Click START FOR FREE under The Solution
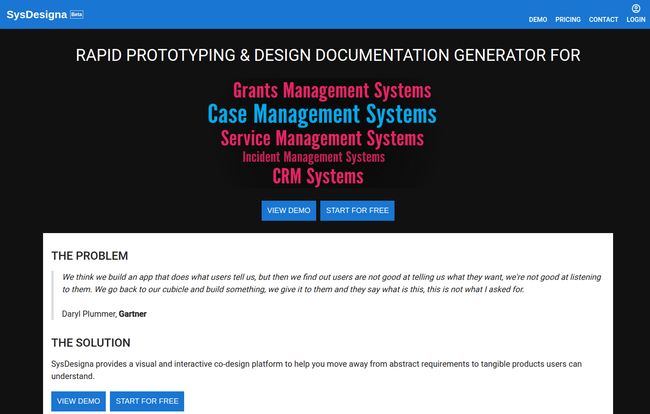The height and width of the screenshot is (414, 650). [x=147, y=401]
